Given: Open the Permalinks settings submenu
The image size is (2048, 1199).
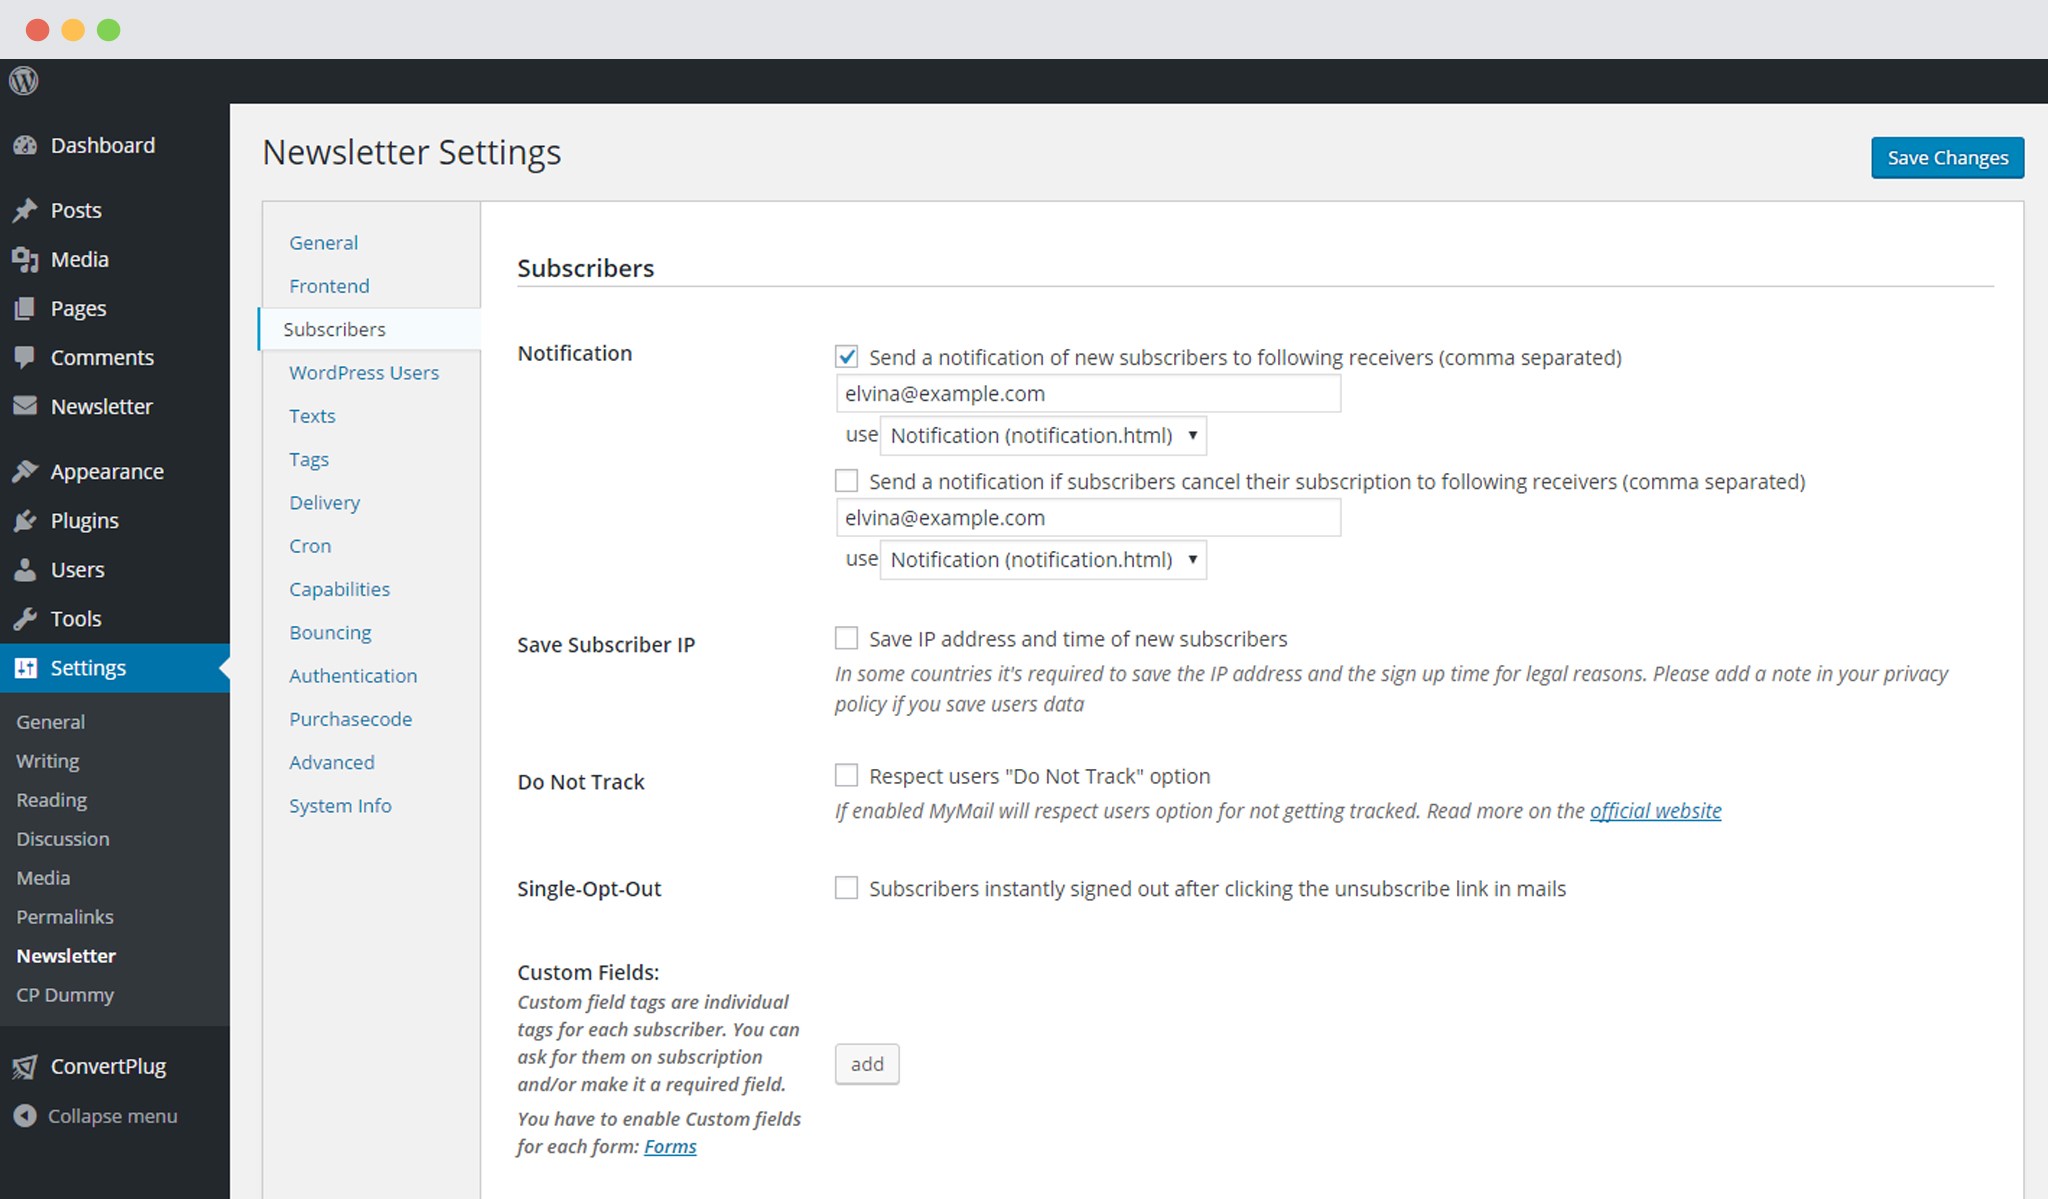Looking at the screenshot, I should click(64, 917).
